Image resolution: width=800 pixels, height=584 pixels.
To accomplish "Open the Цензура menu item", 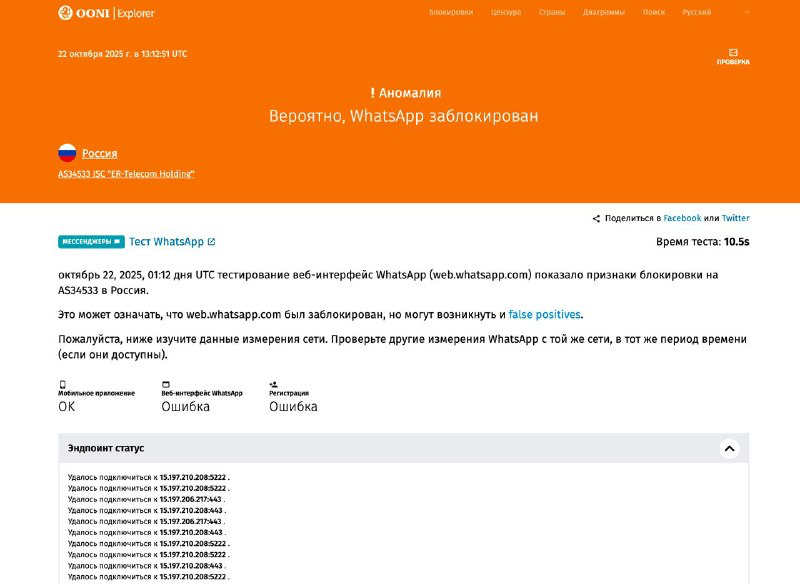I will pos(506,12).
